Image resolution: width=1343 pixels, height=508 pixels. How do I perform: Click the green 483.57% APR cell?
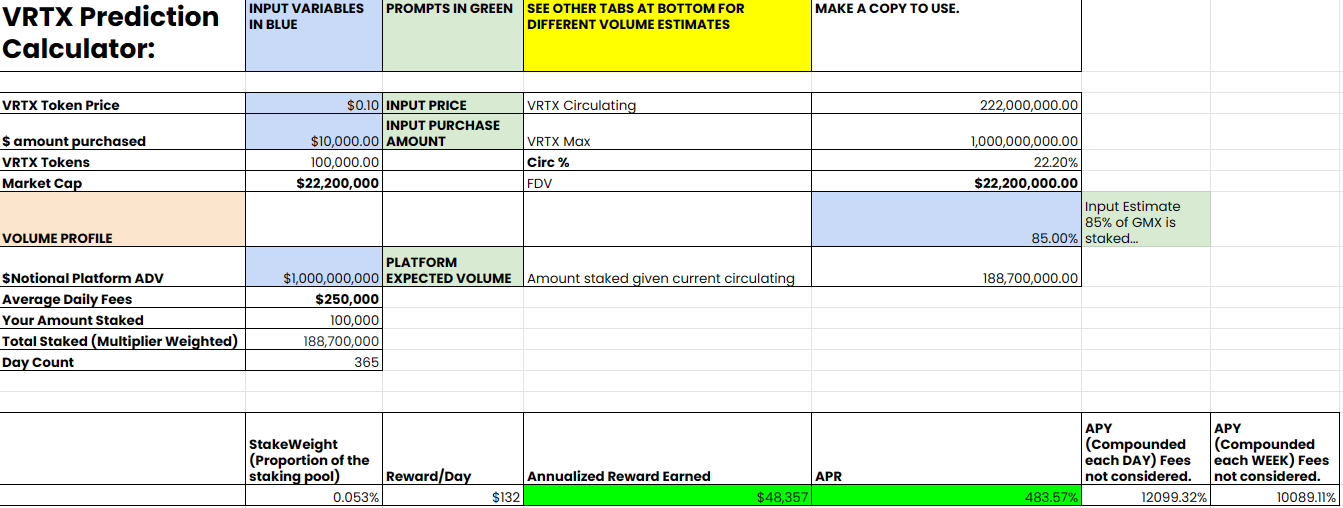[x=946, y=497]
